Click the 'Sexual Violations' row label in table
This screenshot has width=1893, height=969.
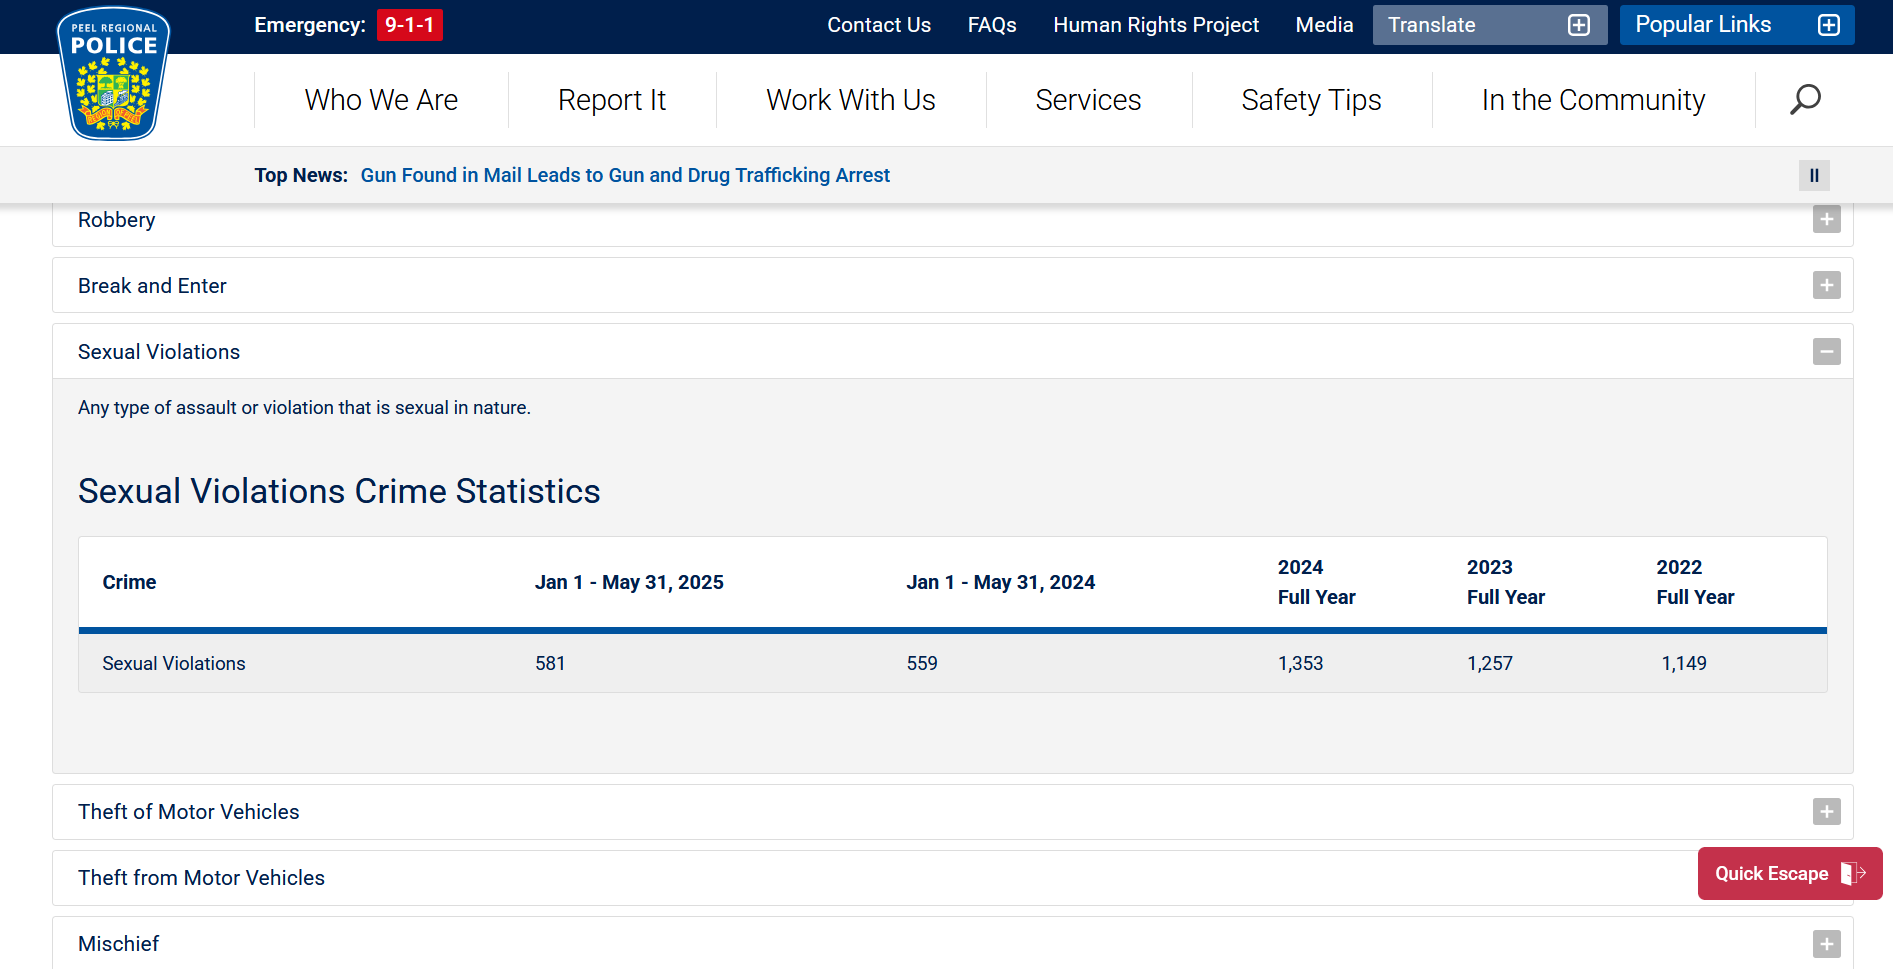point(174,664)
